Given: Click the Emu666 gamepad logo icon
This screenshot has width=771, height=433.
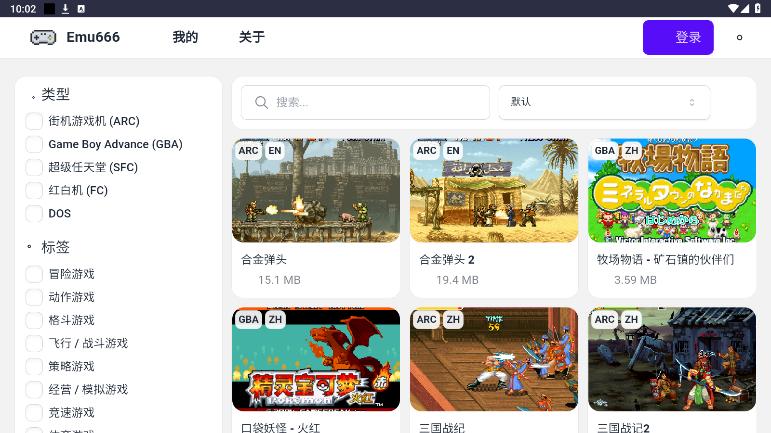Looking at the screenshot, I should pyautogui.click(x=43, y=37).
